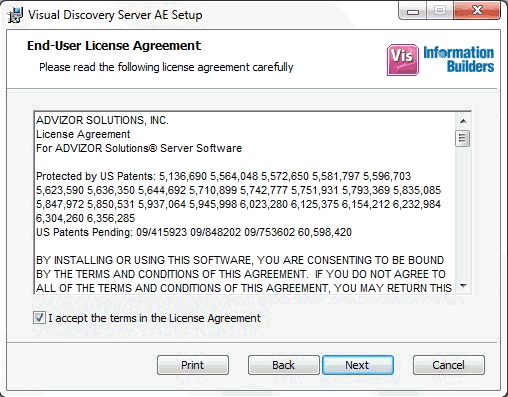Click the "End-User License Agreement" heading

[x=114, y=46]
